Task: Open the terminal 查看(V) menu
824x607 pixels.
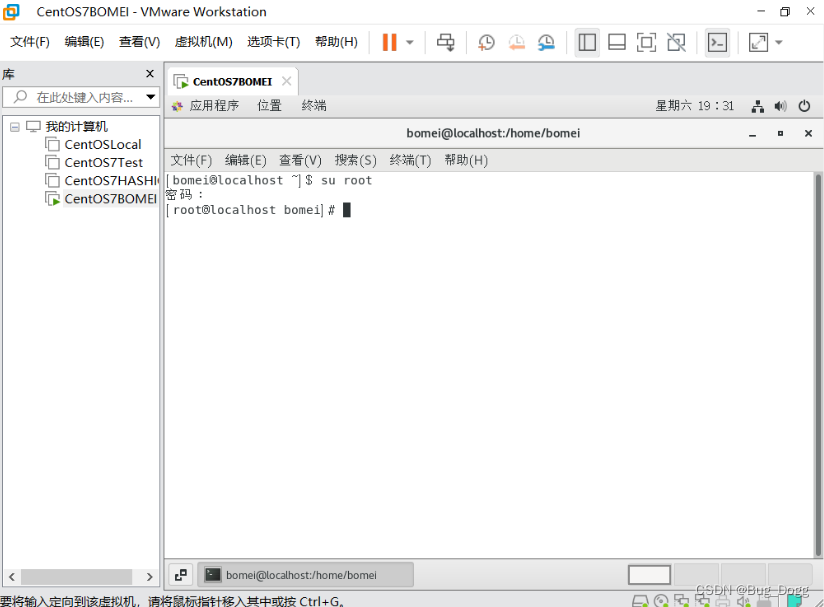Action: click(x=300, y=160)
